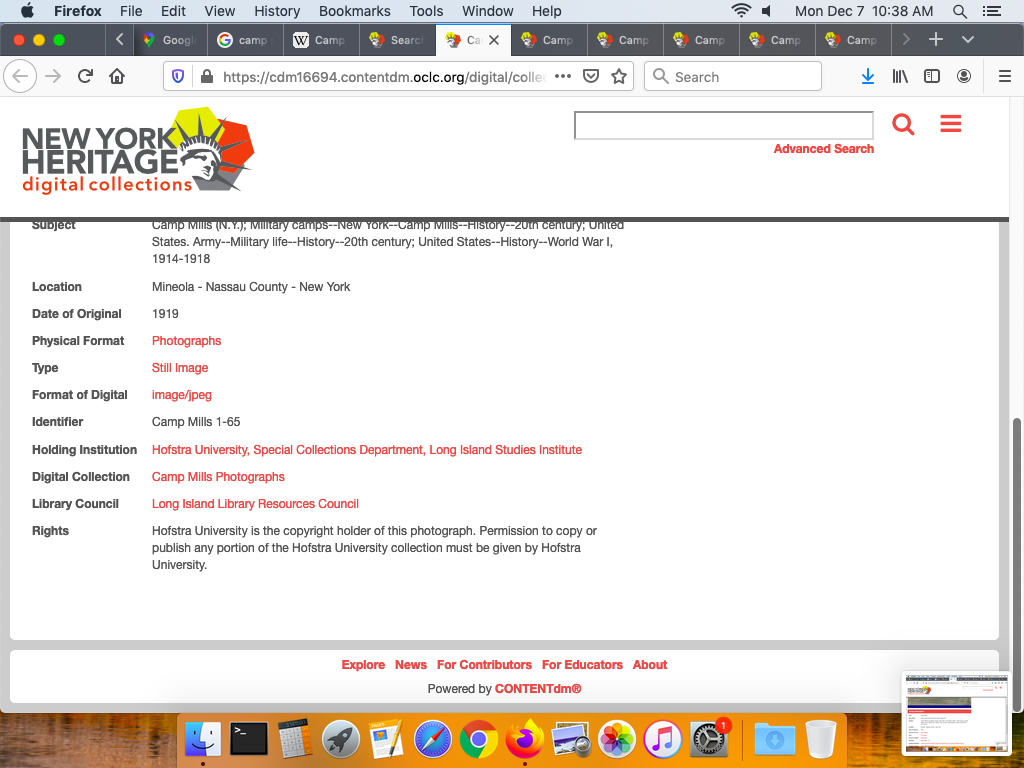Viewport: 1024px width, 768px height.
Task: Save page to Pocket icon
Action: pos(591,77)
